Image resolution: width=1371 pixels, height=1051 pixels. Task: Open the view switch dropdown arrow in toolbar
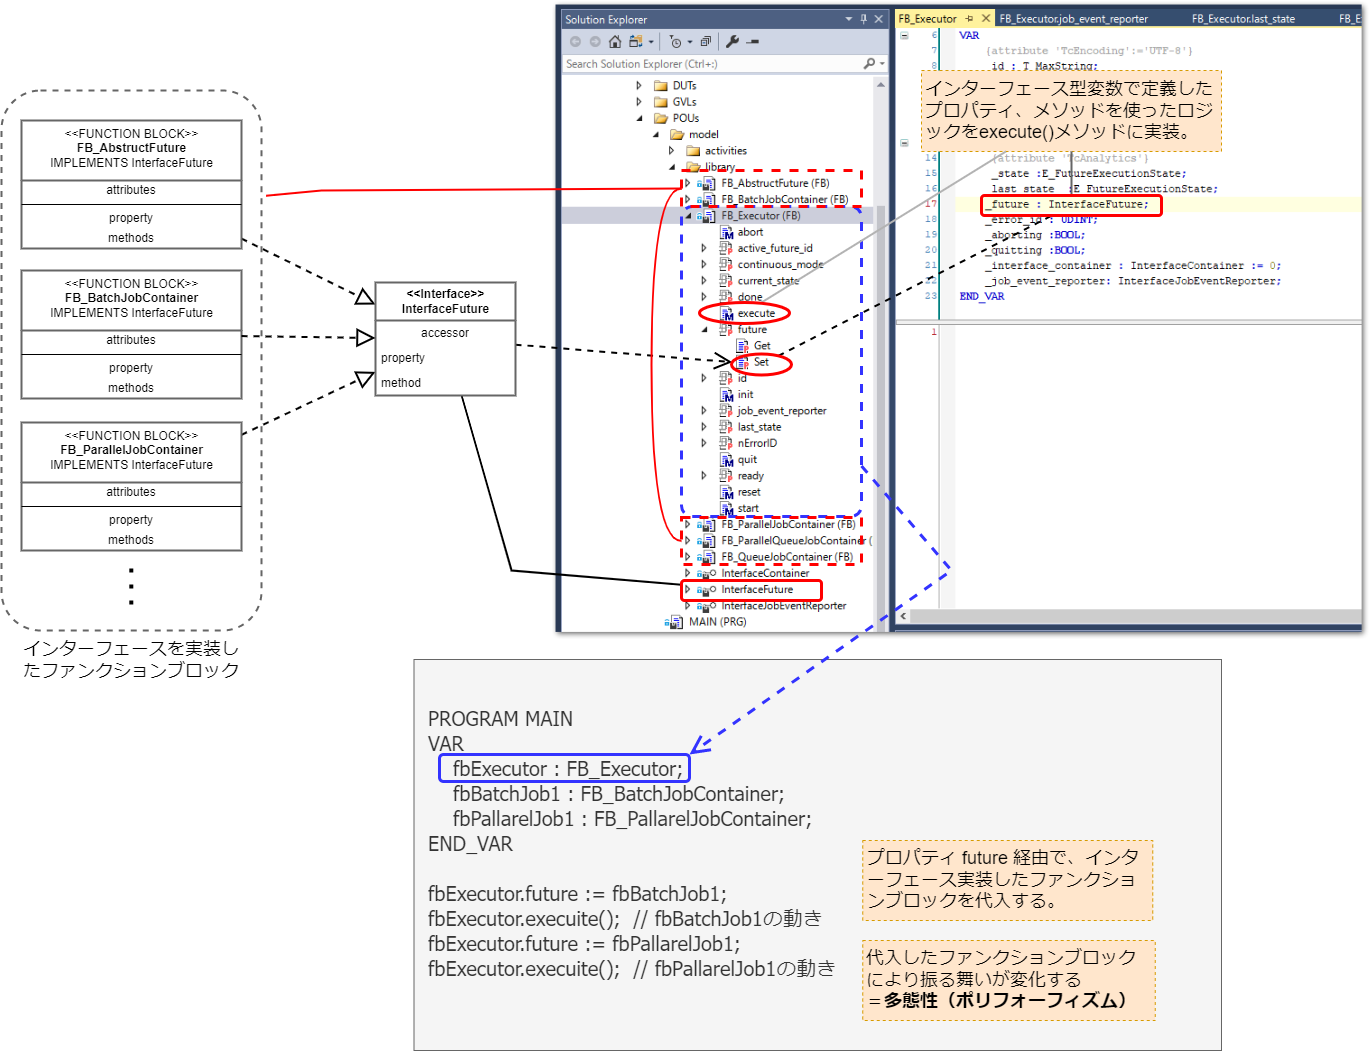pos(651,42)
